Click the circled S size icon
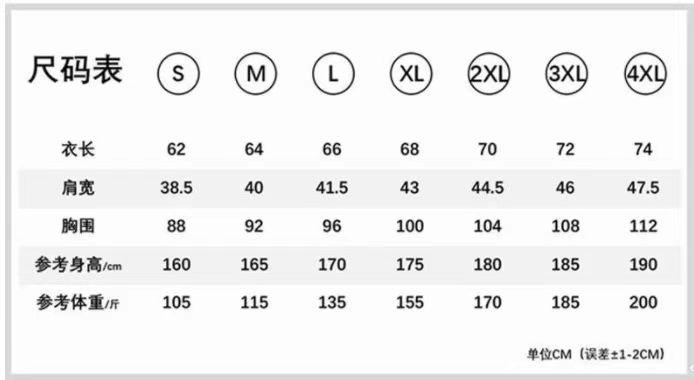 [178, 73]
